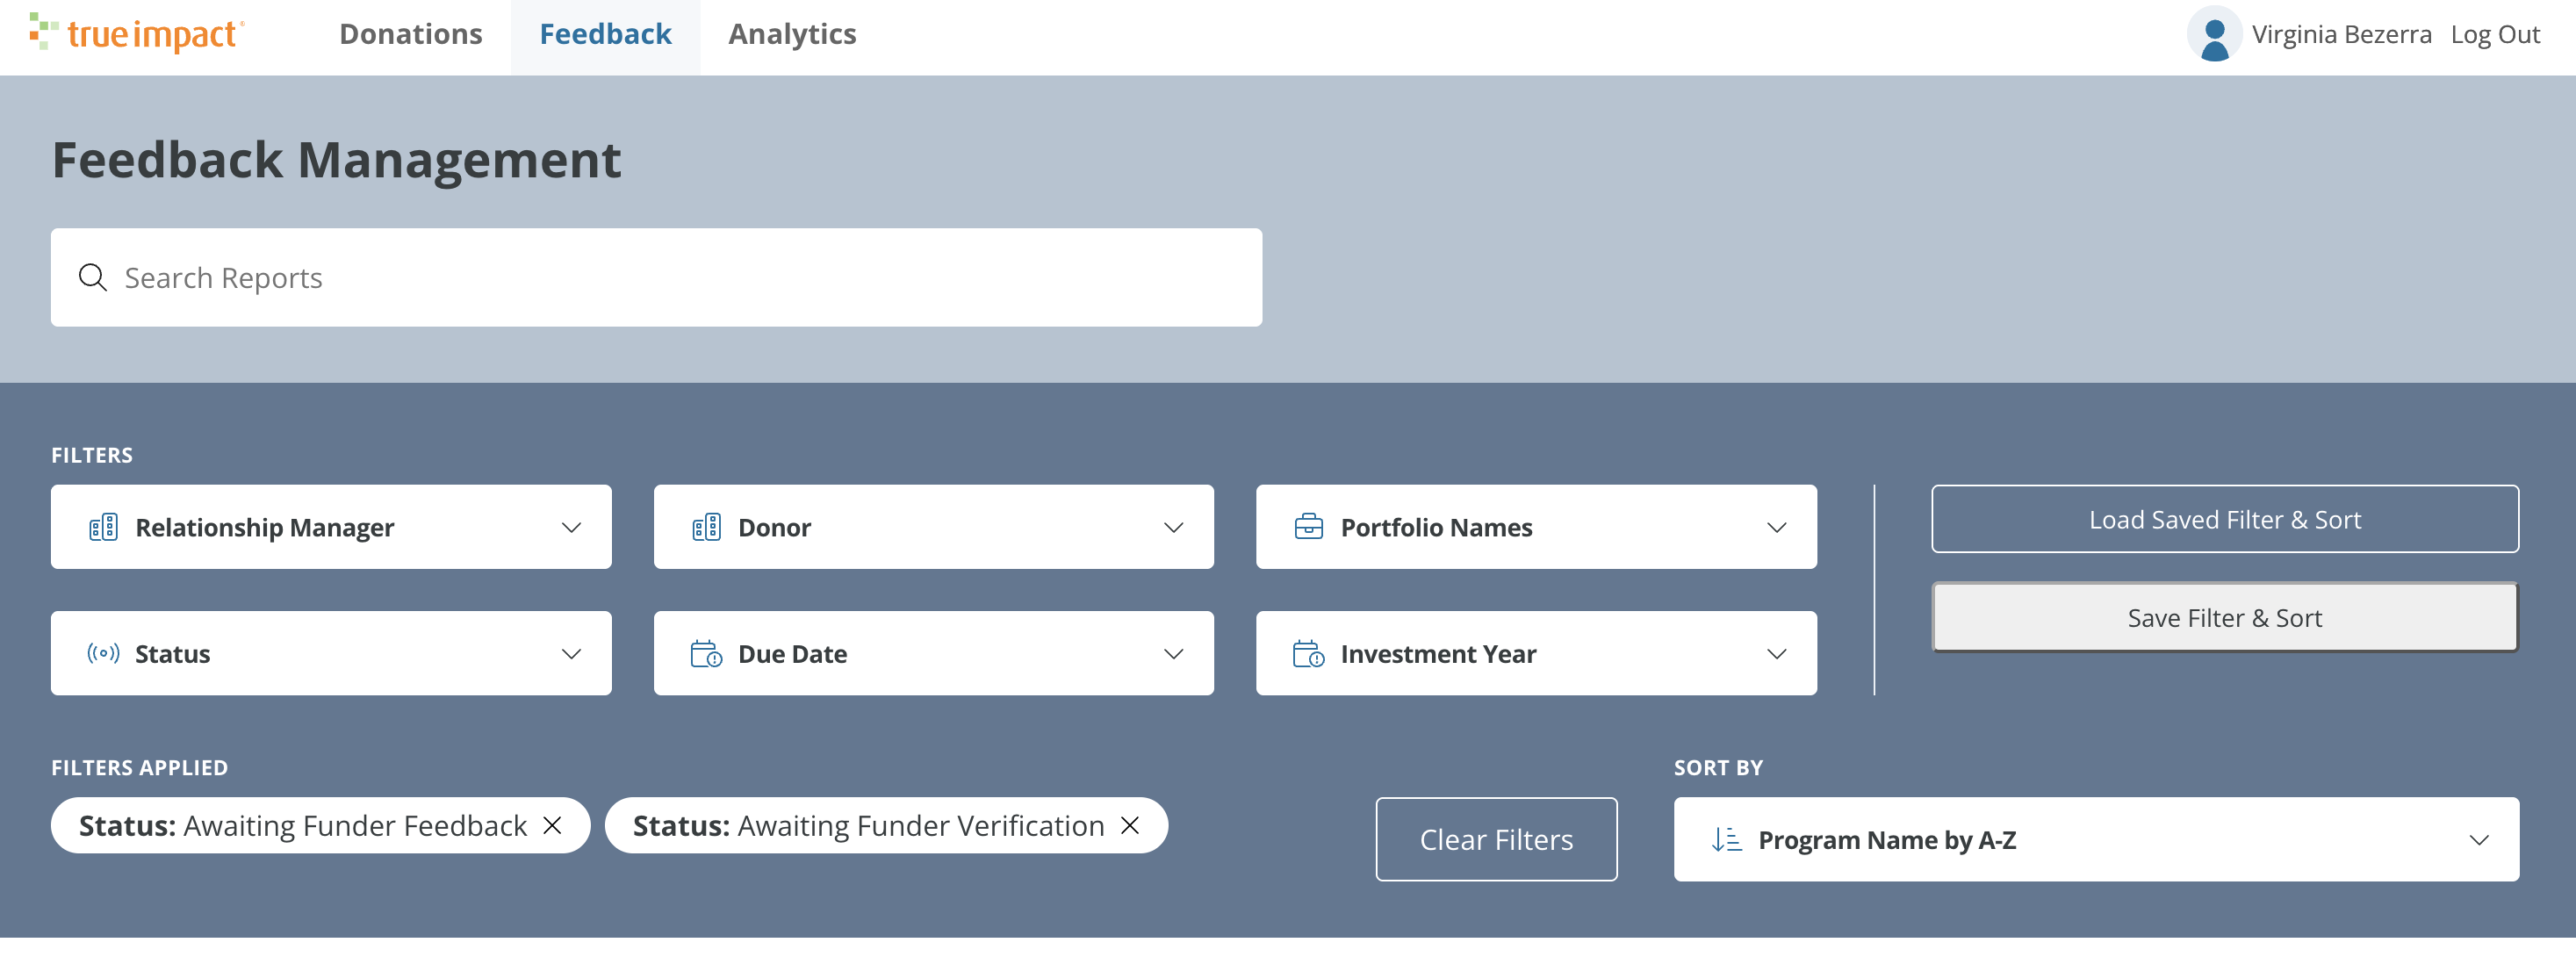Remove Awaiting Funder Verification filter chip
2576x964 pixels.
tap(1130, 825)
